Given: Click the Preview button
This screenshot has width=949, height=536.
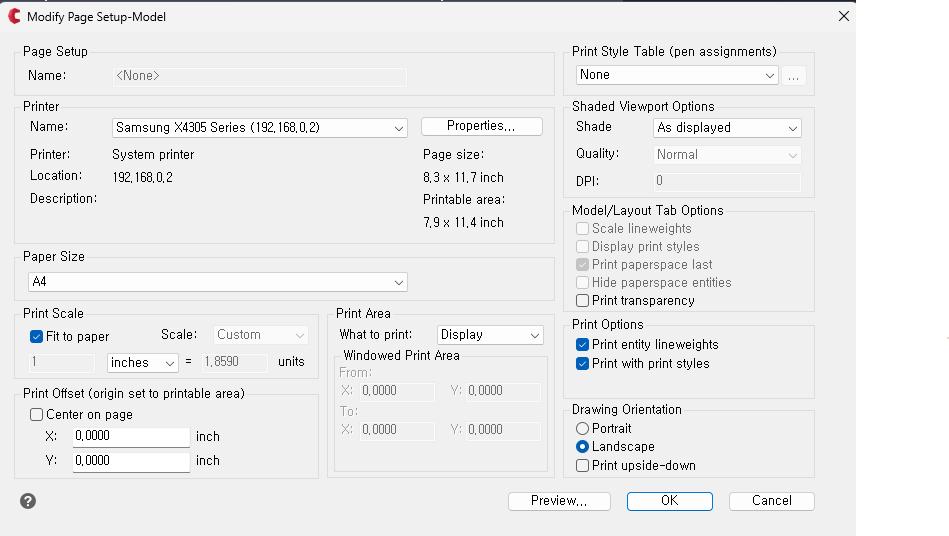Looking at the screenshot, I should pos(559,501).
